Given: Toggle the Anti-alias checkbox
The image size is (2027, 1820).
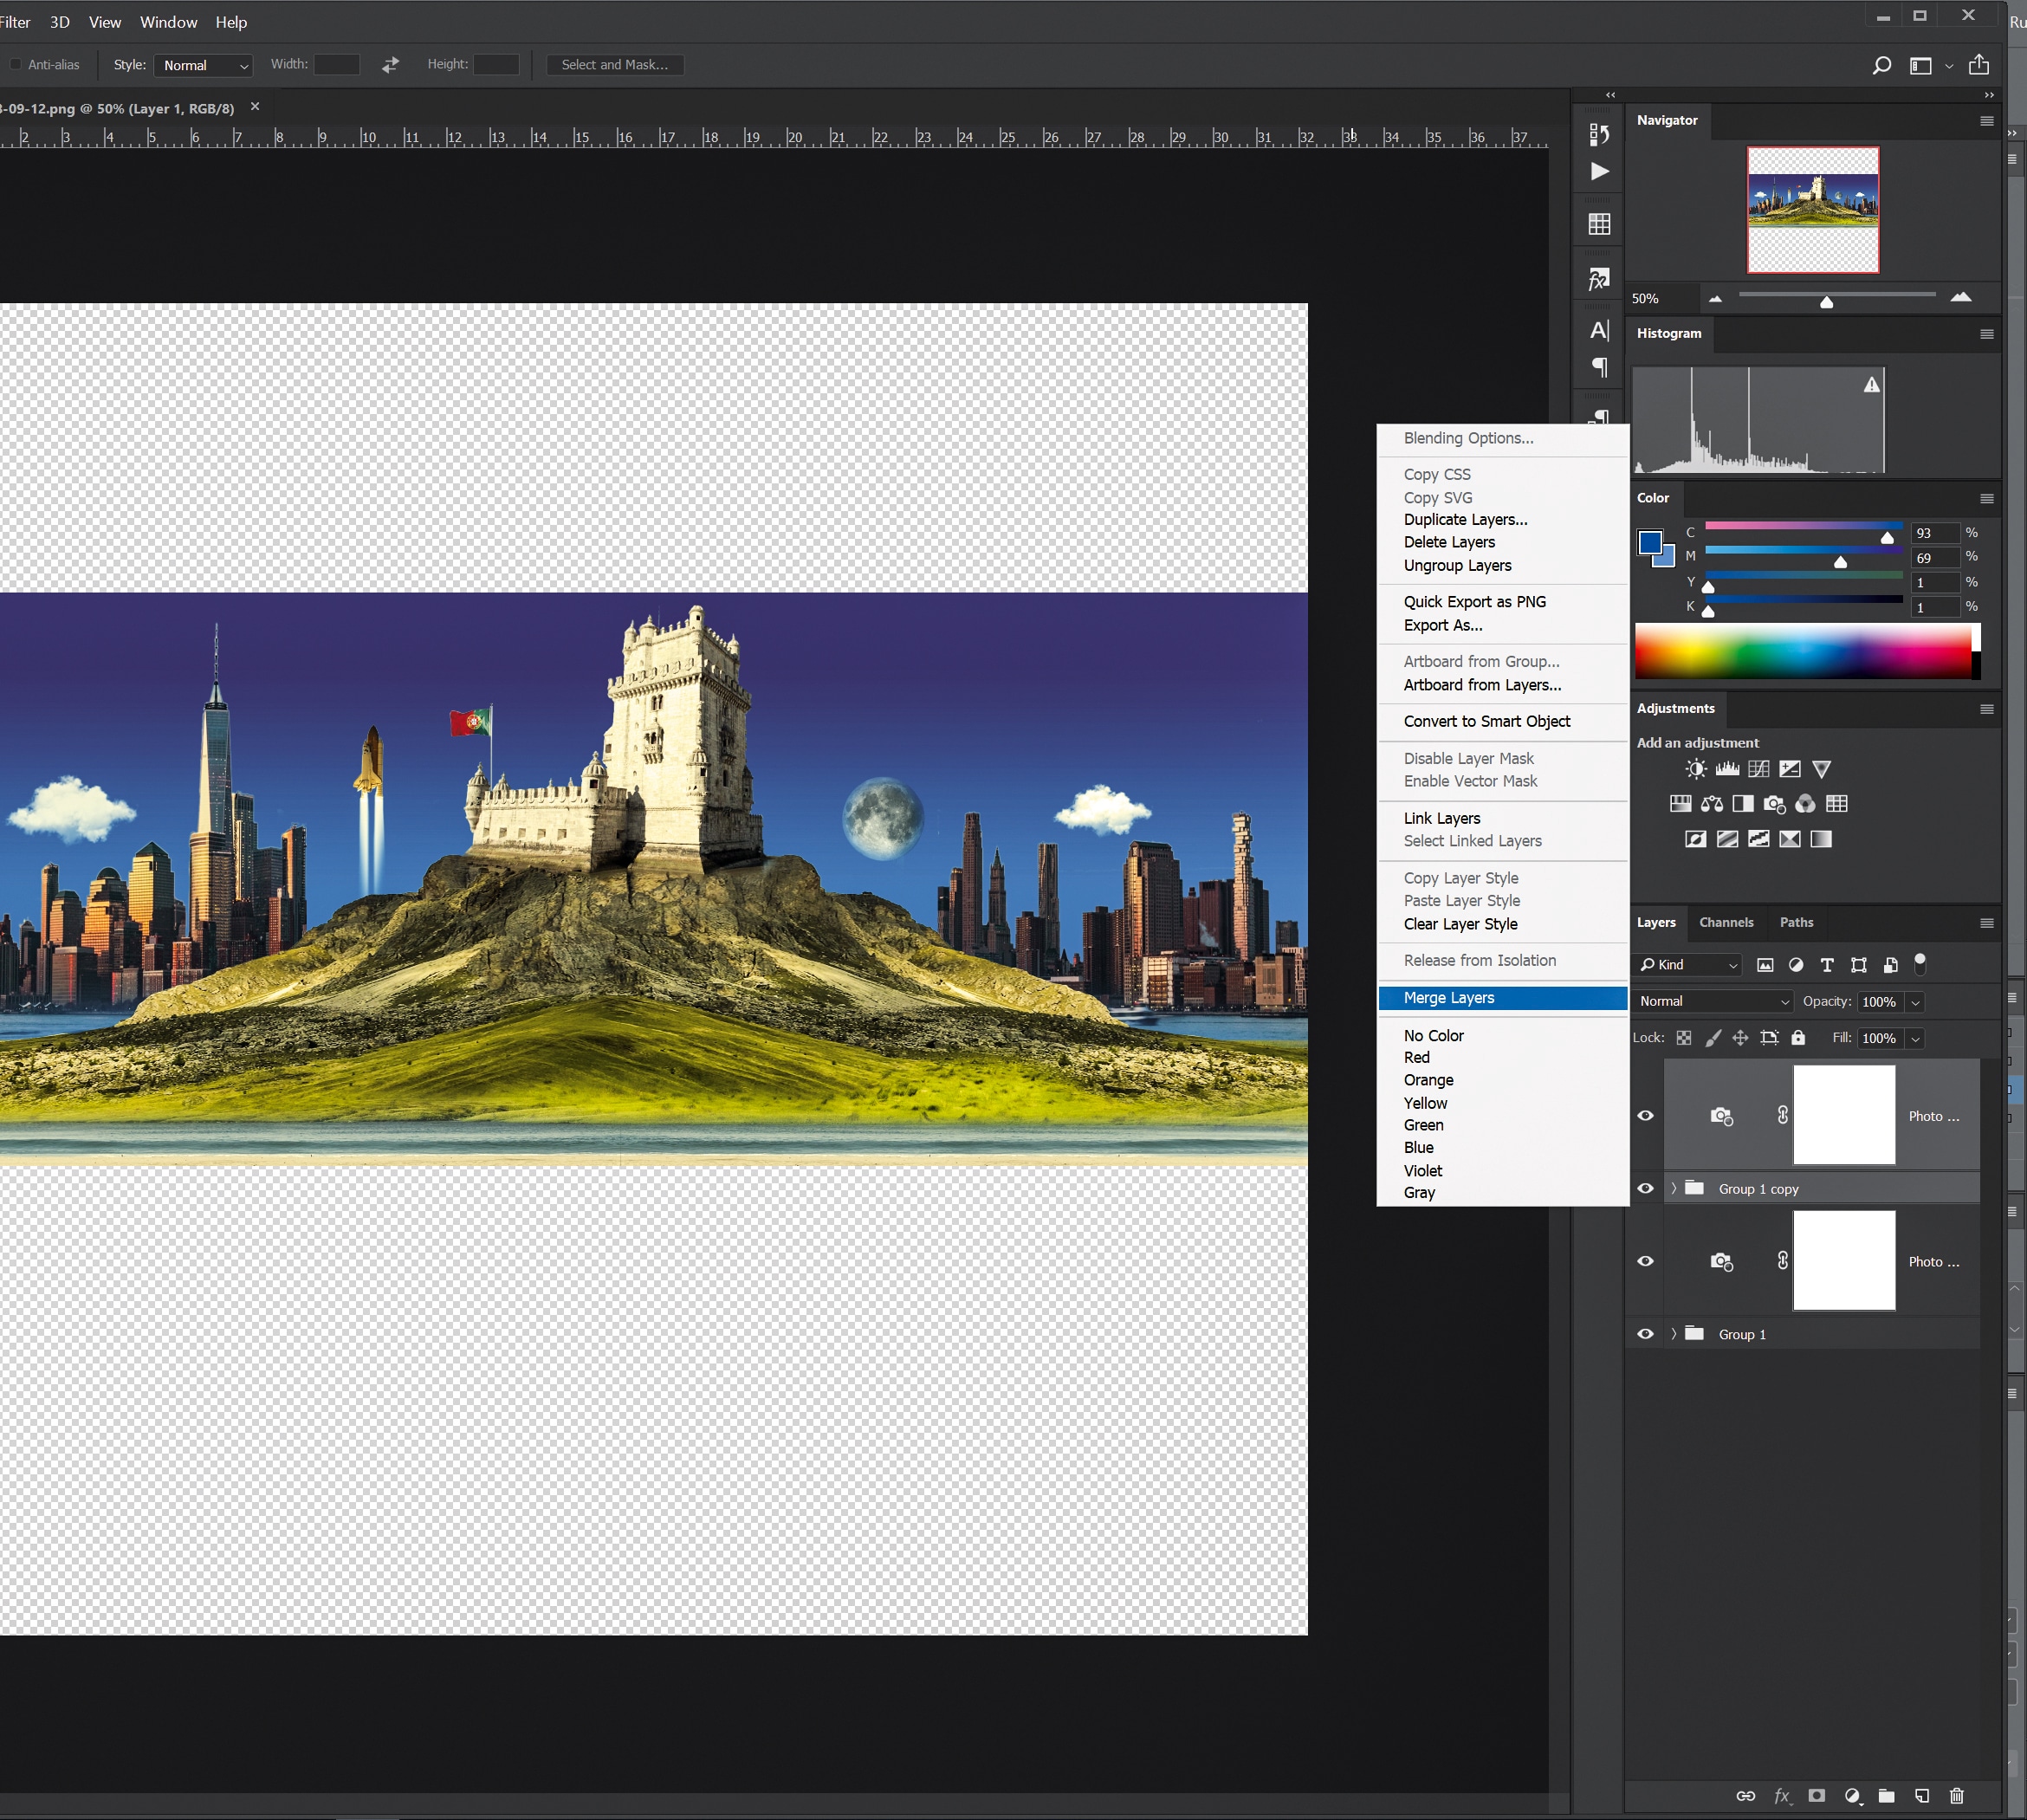Looking at the screenshot, I should tap(15, 65).
